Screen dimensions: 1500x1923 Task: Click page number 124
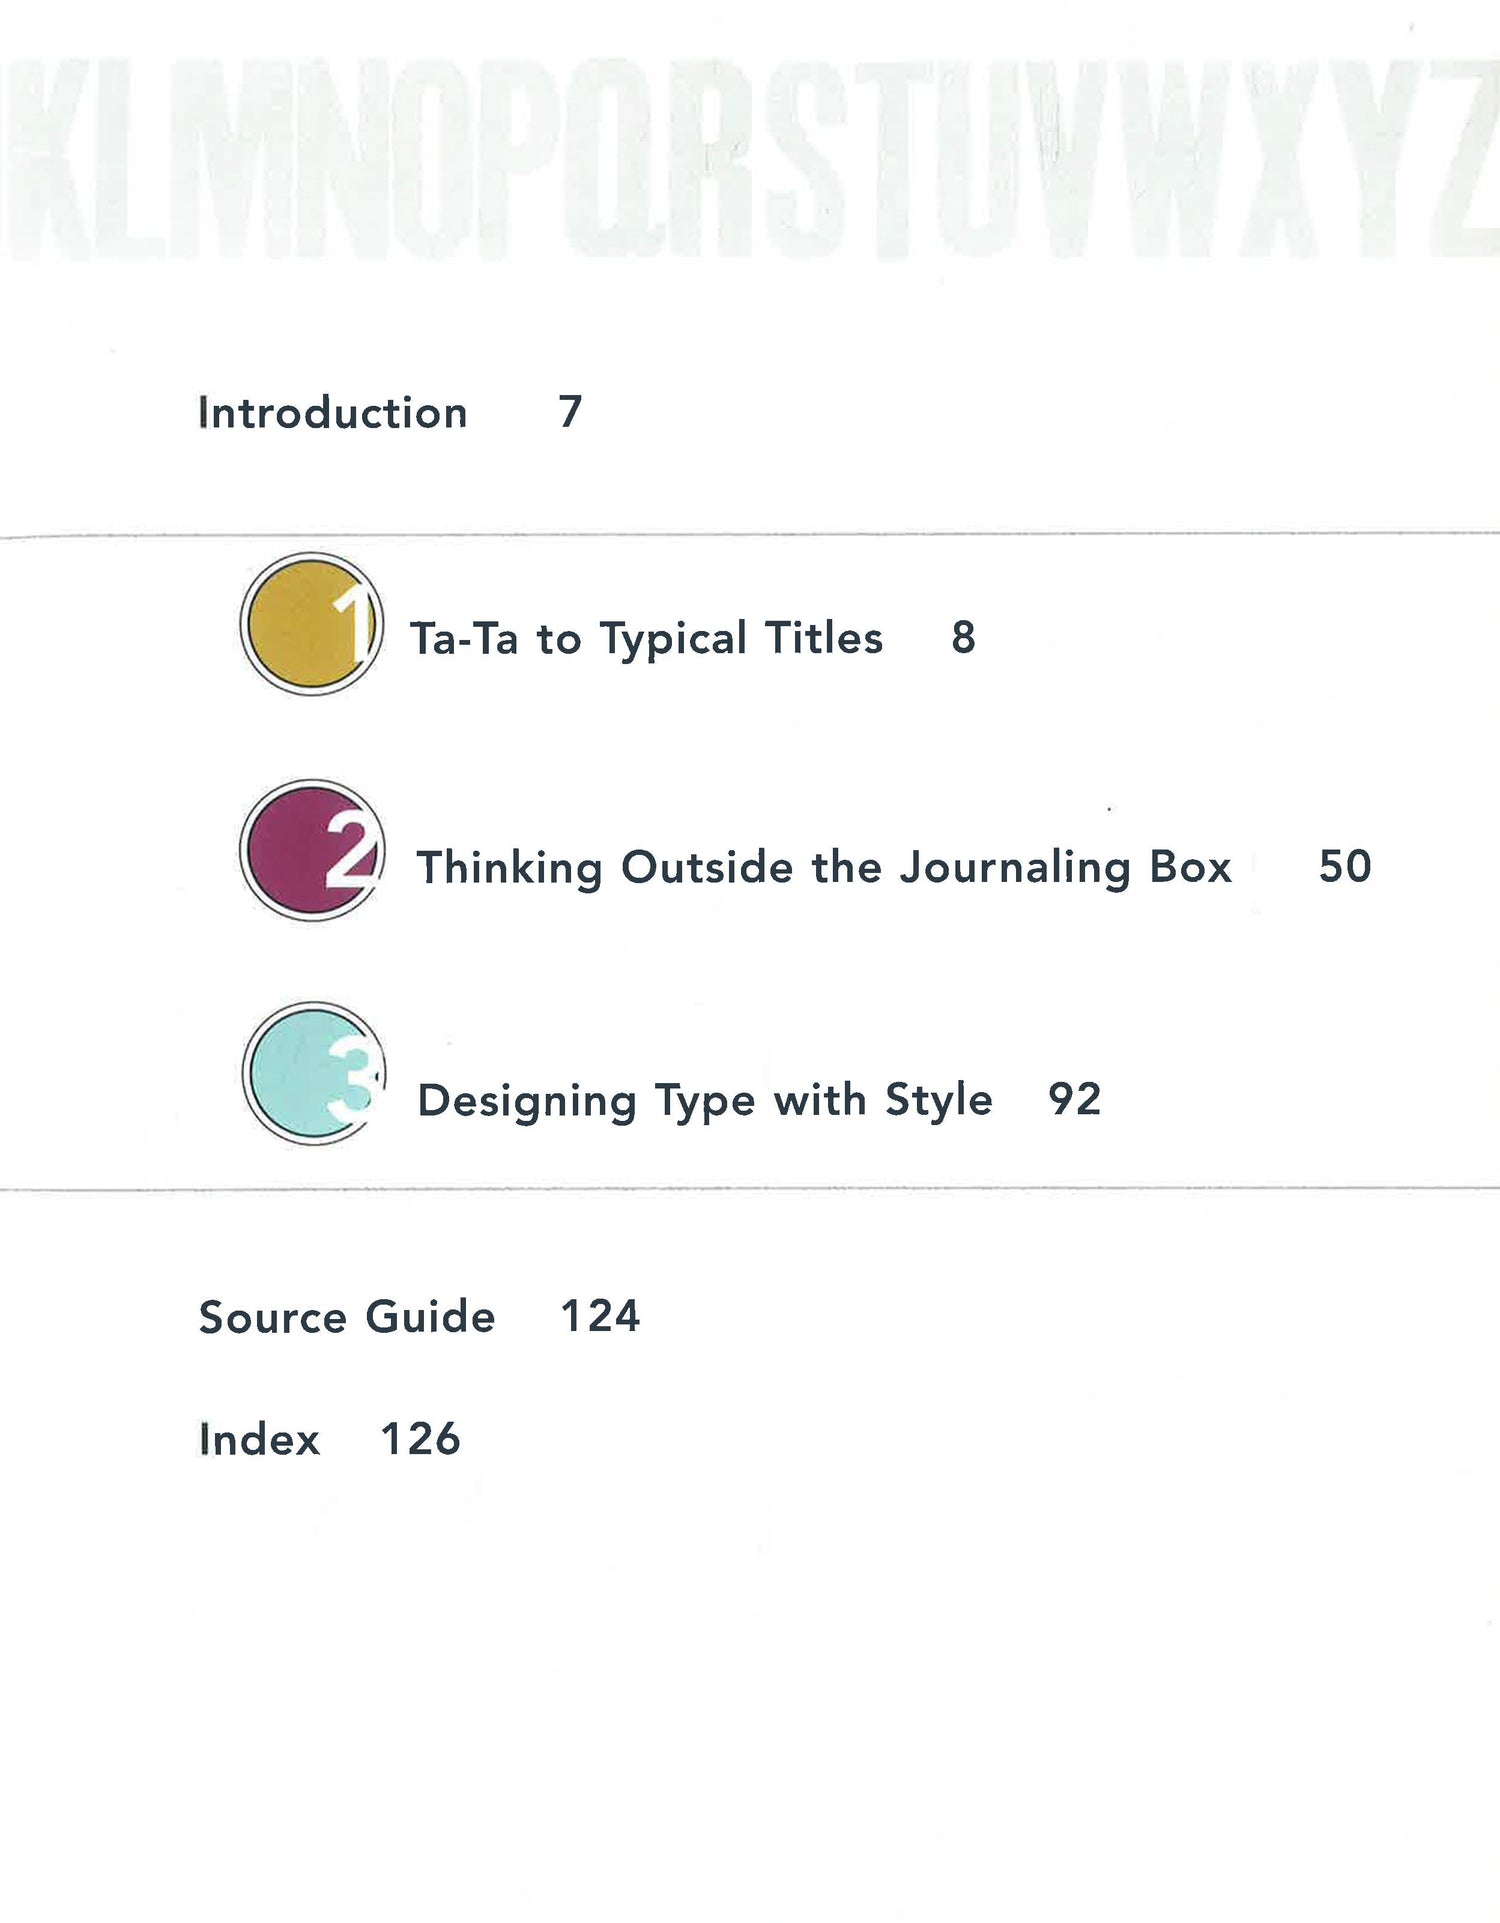point(600,1316)
